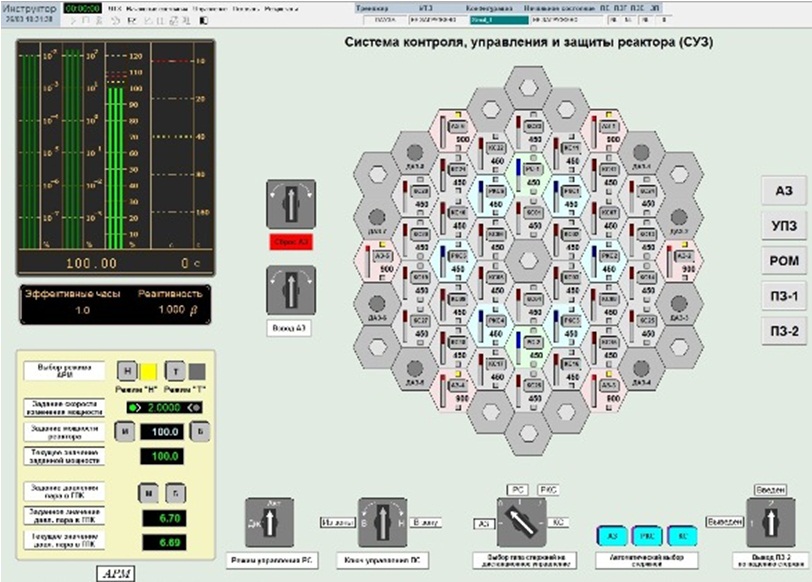The image size is (812, 582).
Task: Select the cyan АЗ auto-selection button
Action: [612, 536]
